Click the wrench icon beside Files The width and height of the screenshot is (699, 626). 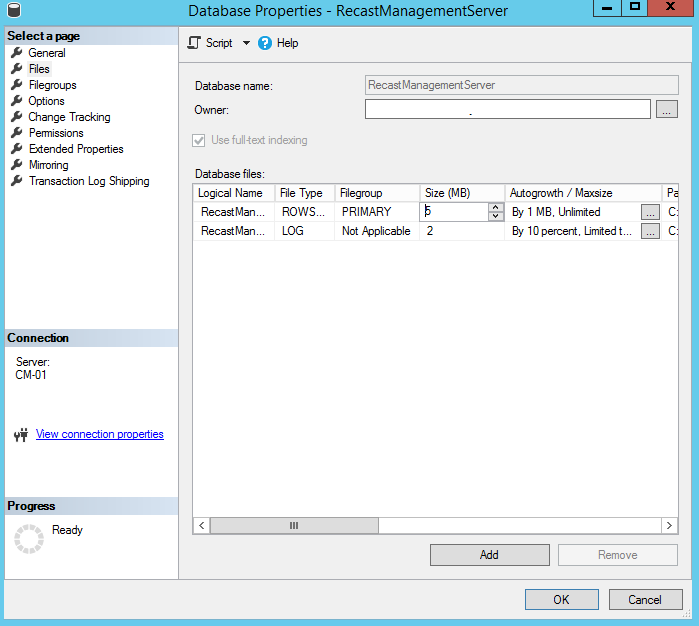pyautogui.click(x=16, y=69)
